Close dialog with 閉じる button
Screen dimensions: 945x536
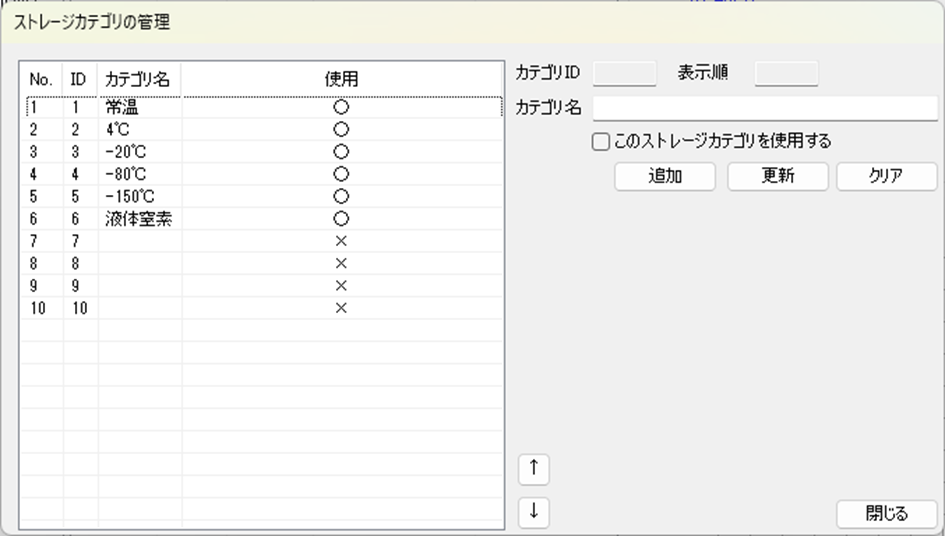click(886, 513)
